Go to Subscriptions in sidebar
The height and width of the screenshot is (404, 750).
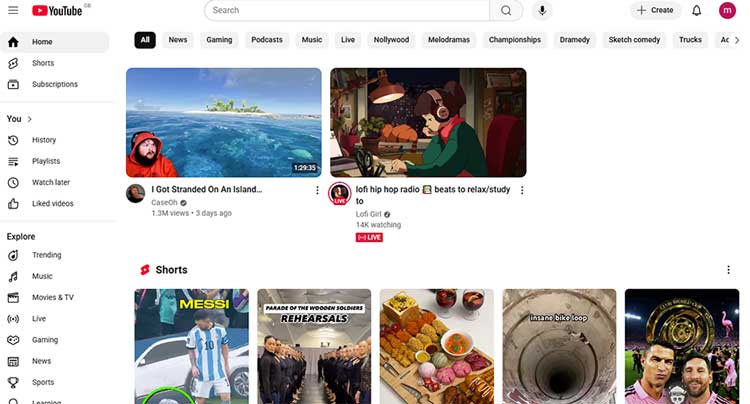pyautogui.click(x=54, y=84)
